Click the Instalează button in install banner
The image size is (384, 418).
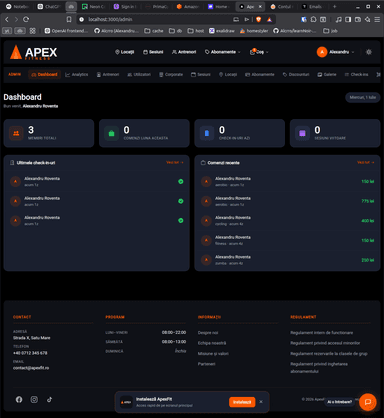coord(242,402)
